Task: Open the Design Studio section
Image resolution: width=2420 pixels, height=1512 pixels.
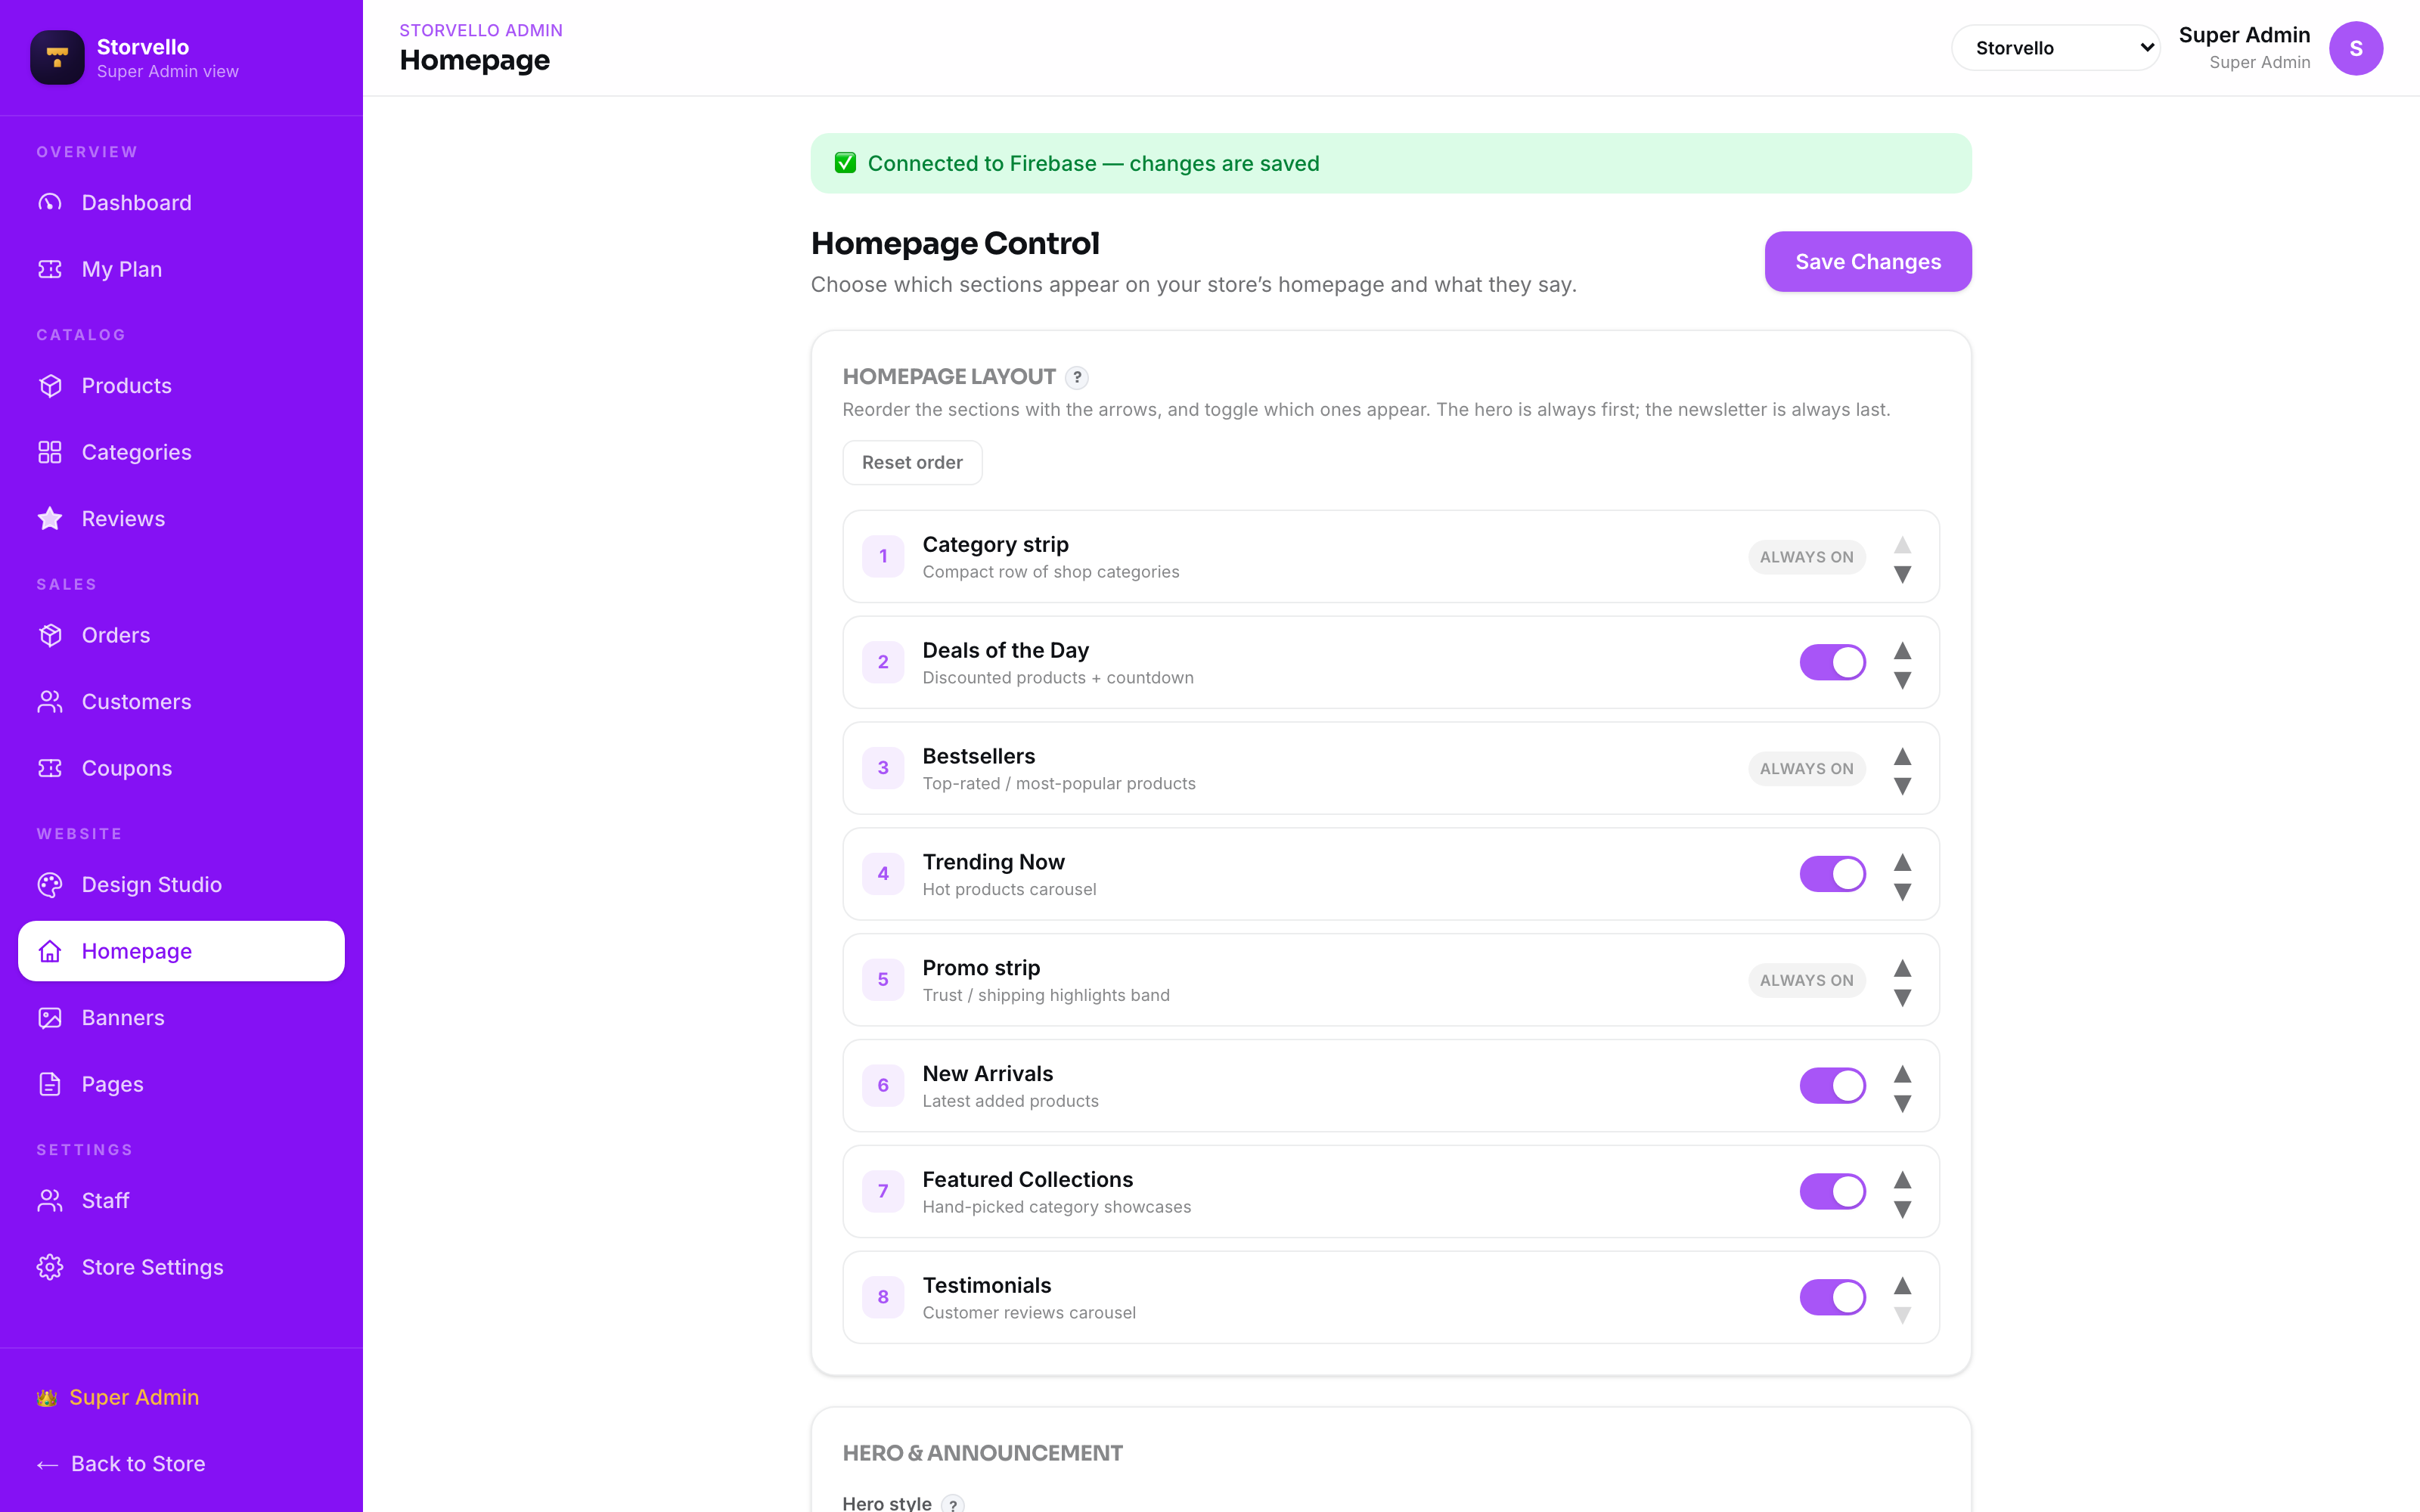Action: pos(181,885)
